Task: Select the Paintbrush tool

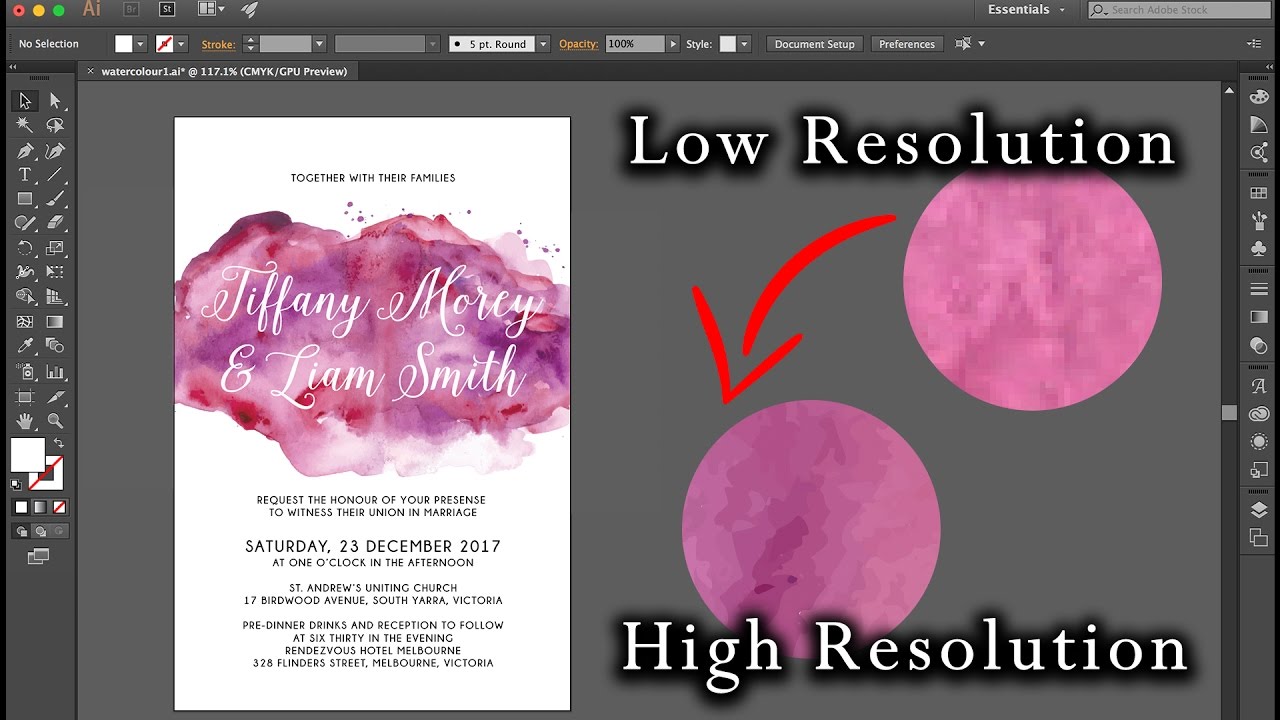Action: (x=55, y=199)
